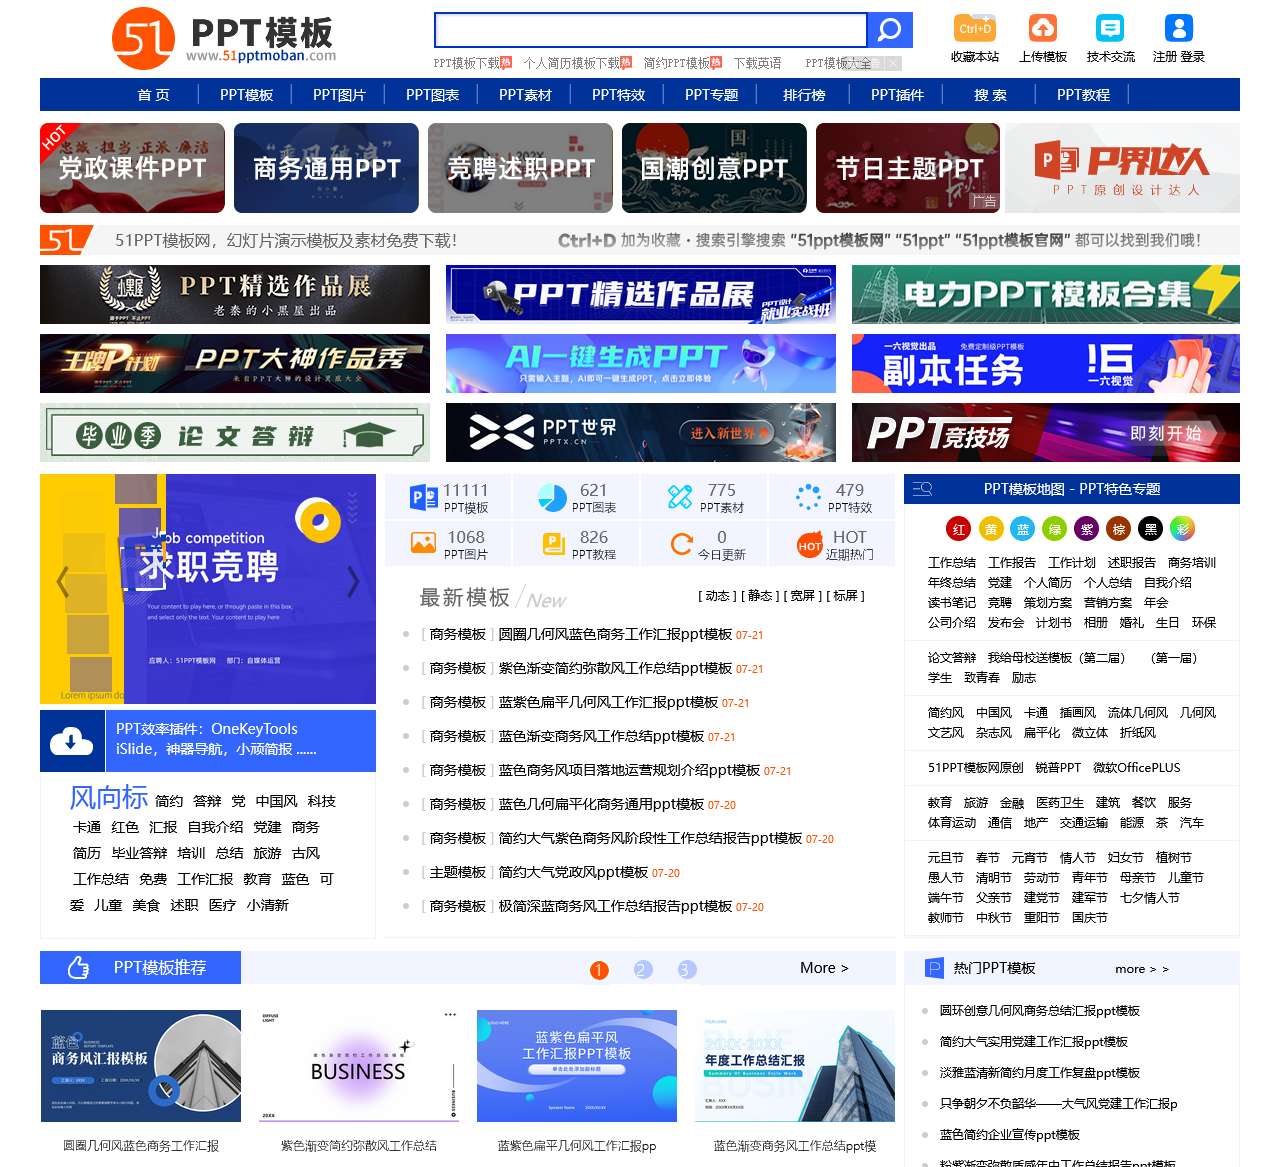Screen dimensions: 1280x1167
Task: Open the 51PPT模板 site logo
Action: tap(224, 40)
